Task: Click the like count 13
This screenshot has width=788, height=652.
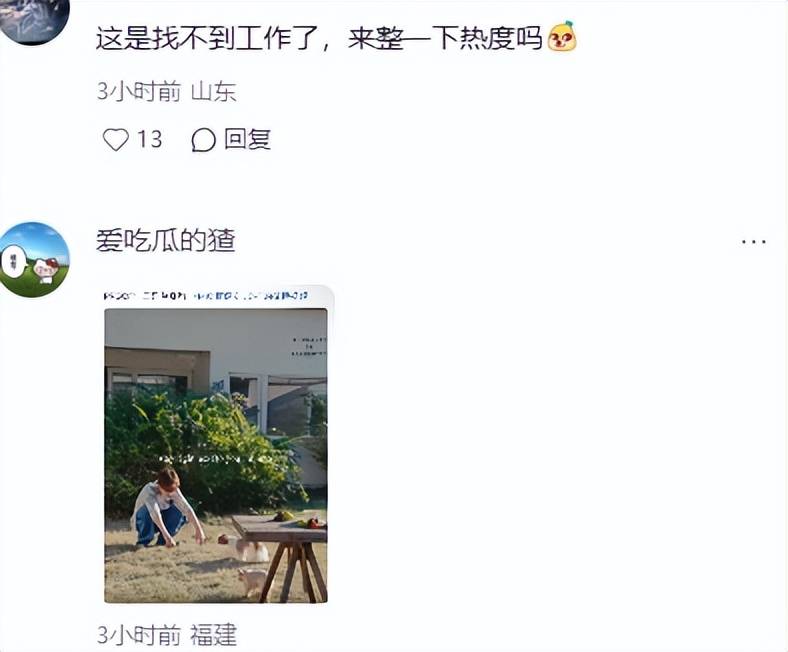Action: [149, 139]
